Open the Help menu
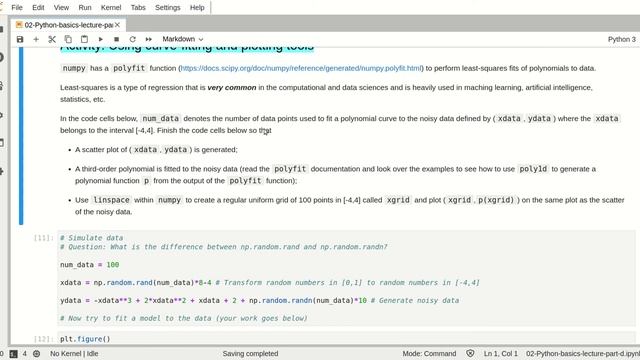Screen dimensions: 640x360 [x=197, y=7]
